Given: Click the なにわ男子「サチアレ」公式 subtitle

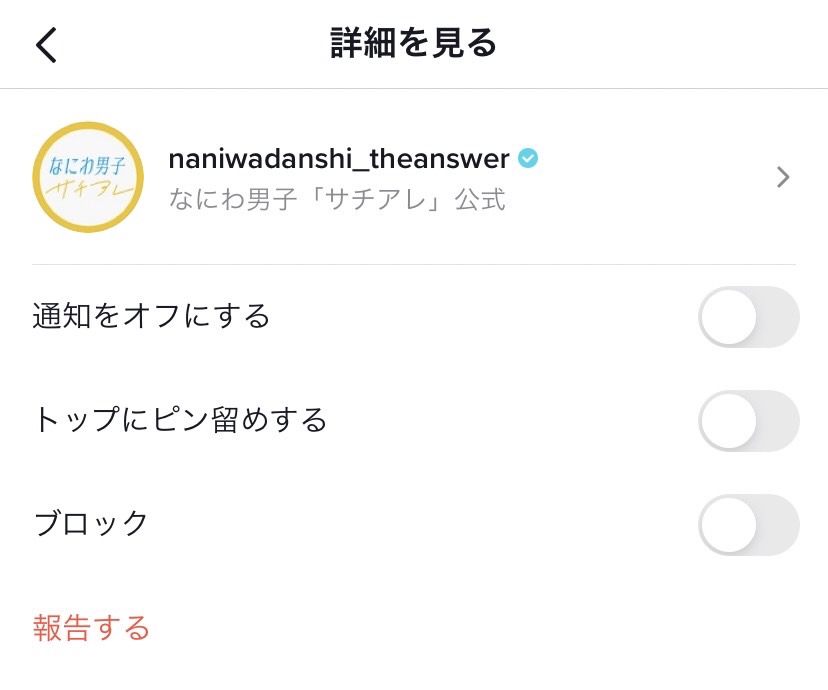Looking at the screenshot, I should click(x=337, y=199).
